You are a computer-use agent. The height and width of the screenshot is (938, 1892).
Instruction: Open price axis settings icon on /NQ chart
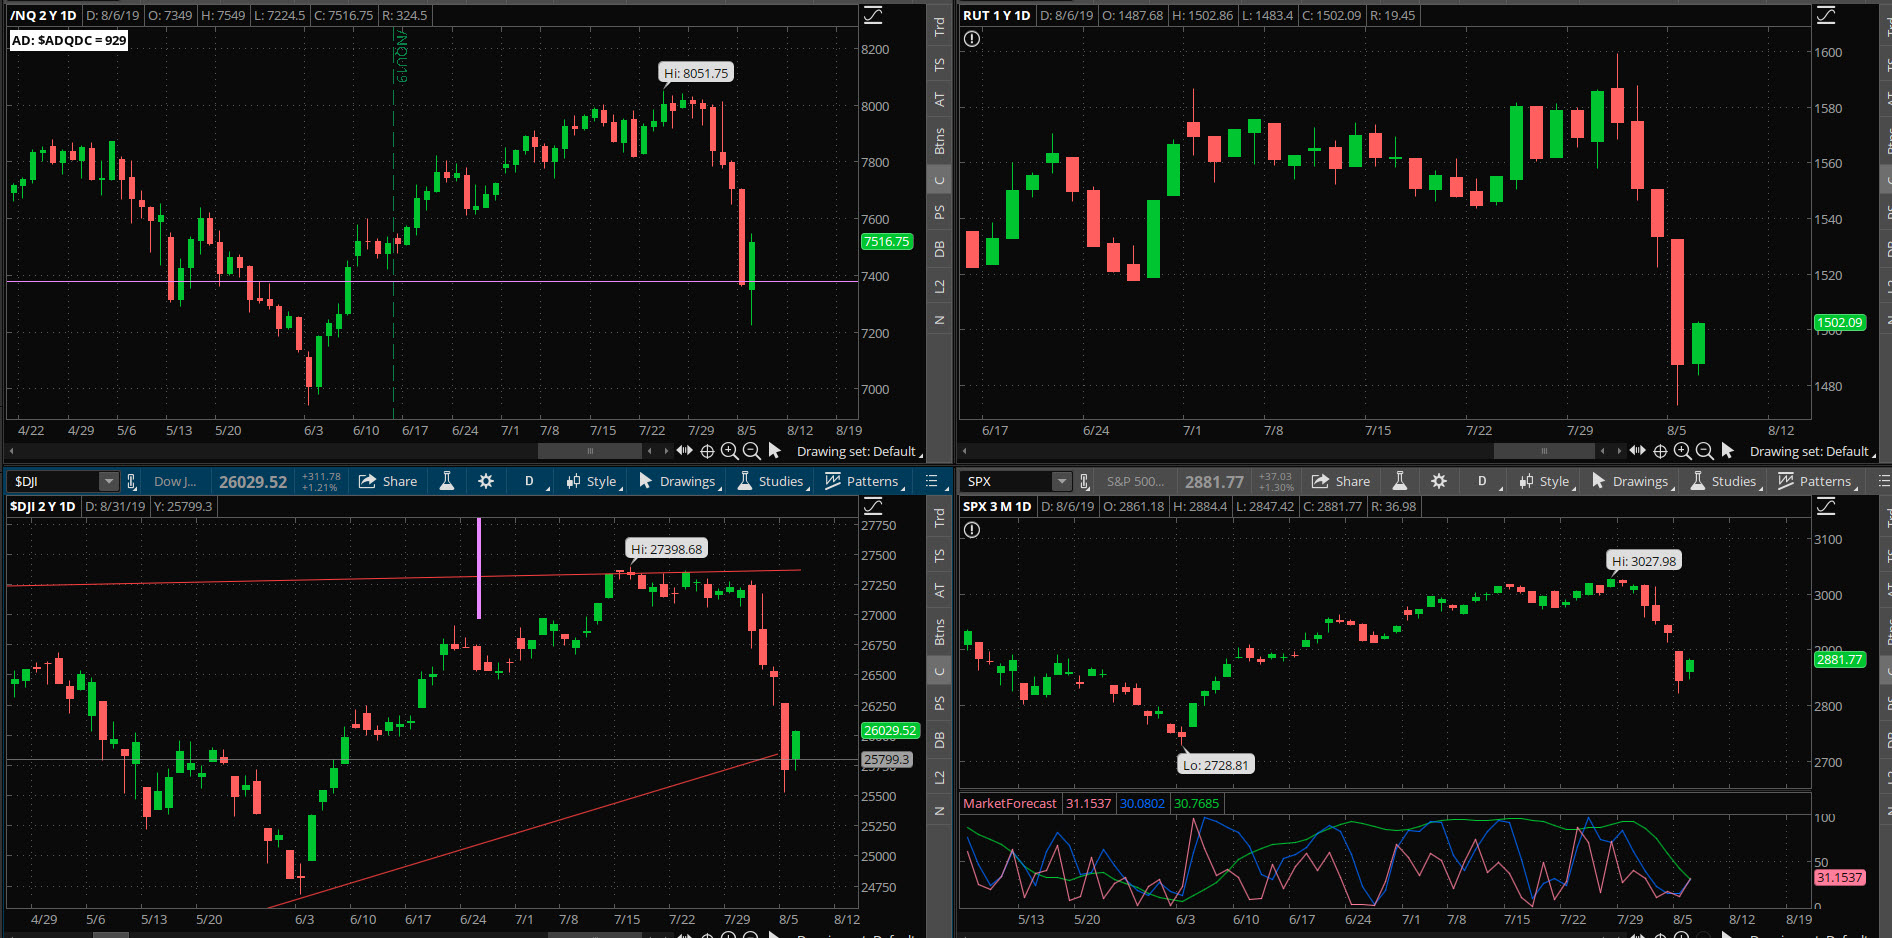click(873, 15)
